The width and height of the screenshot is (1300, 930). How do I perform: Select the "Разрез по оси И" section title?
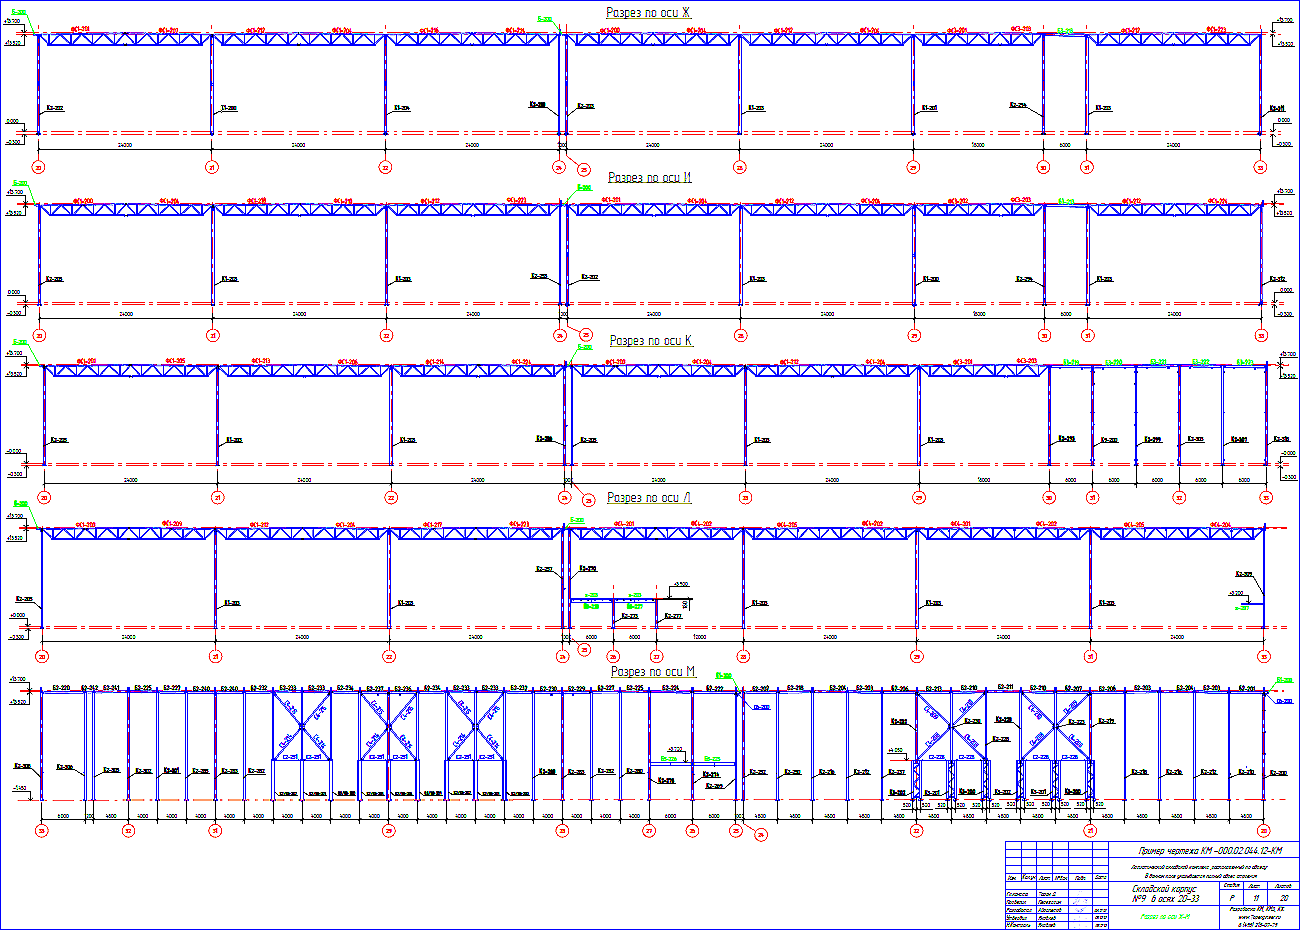click(x=650, y=178)
